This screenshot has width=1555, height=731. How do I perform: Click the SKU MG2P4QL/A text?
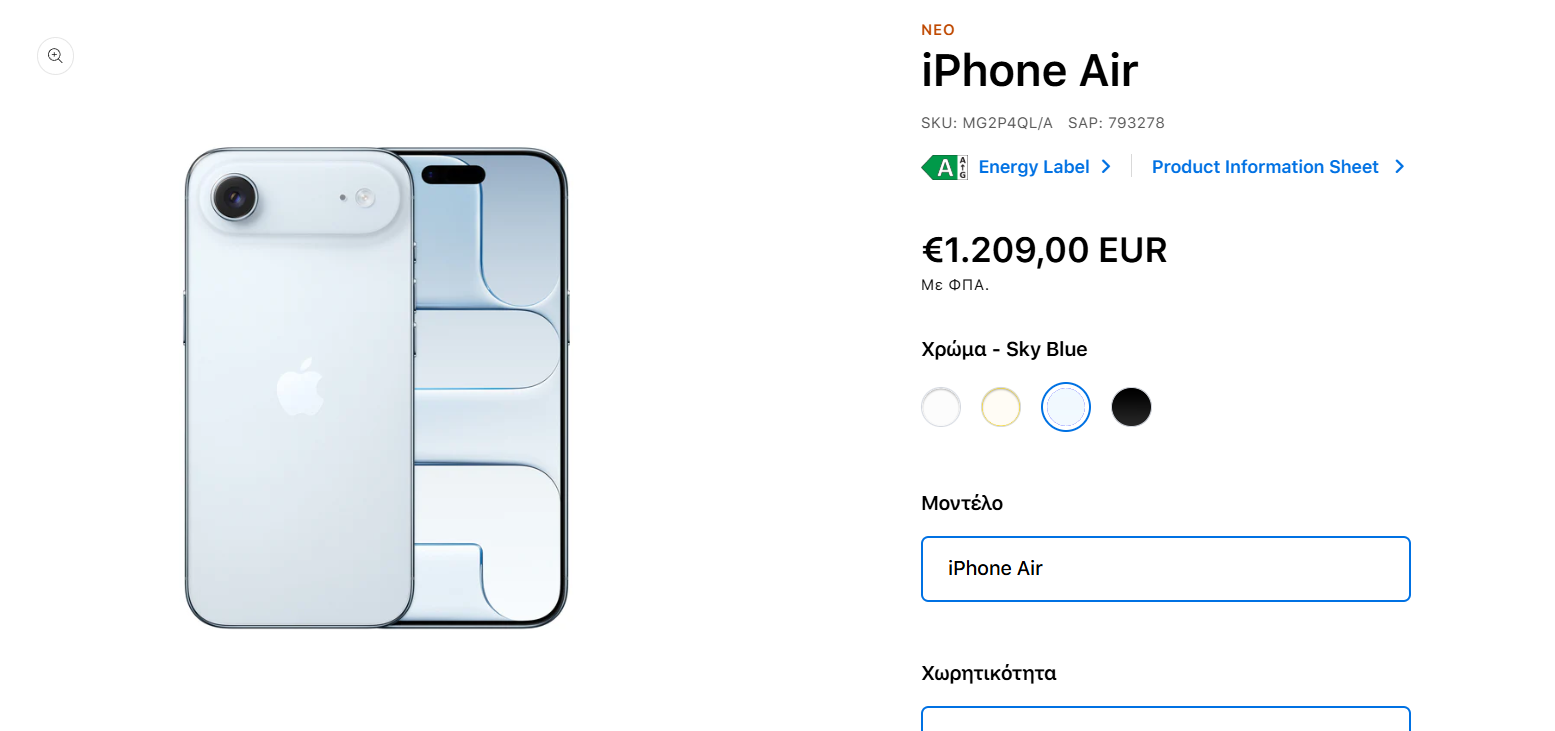pyautogui.click(x=987, y=123)
